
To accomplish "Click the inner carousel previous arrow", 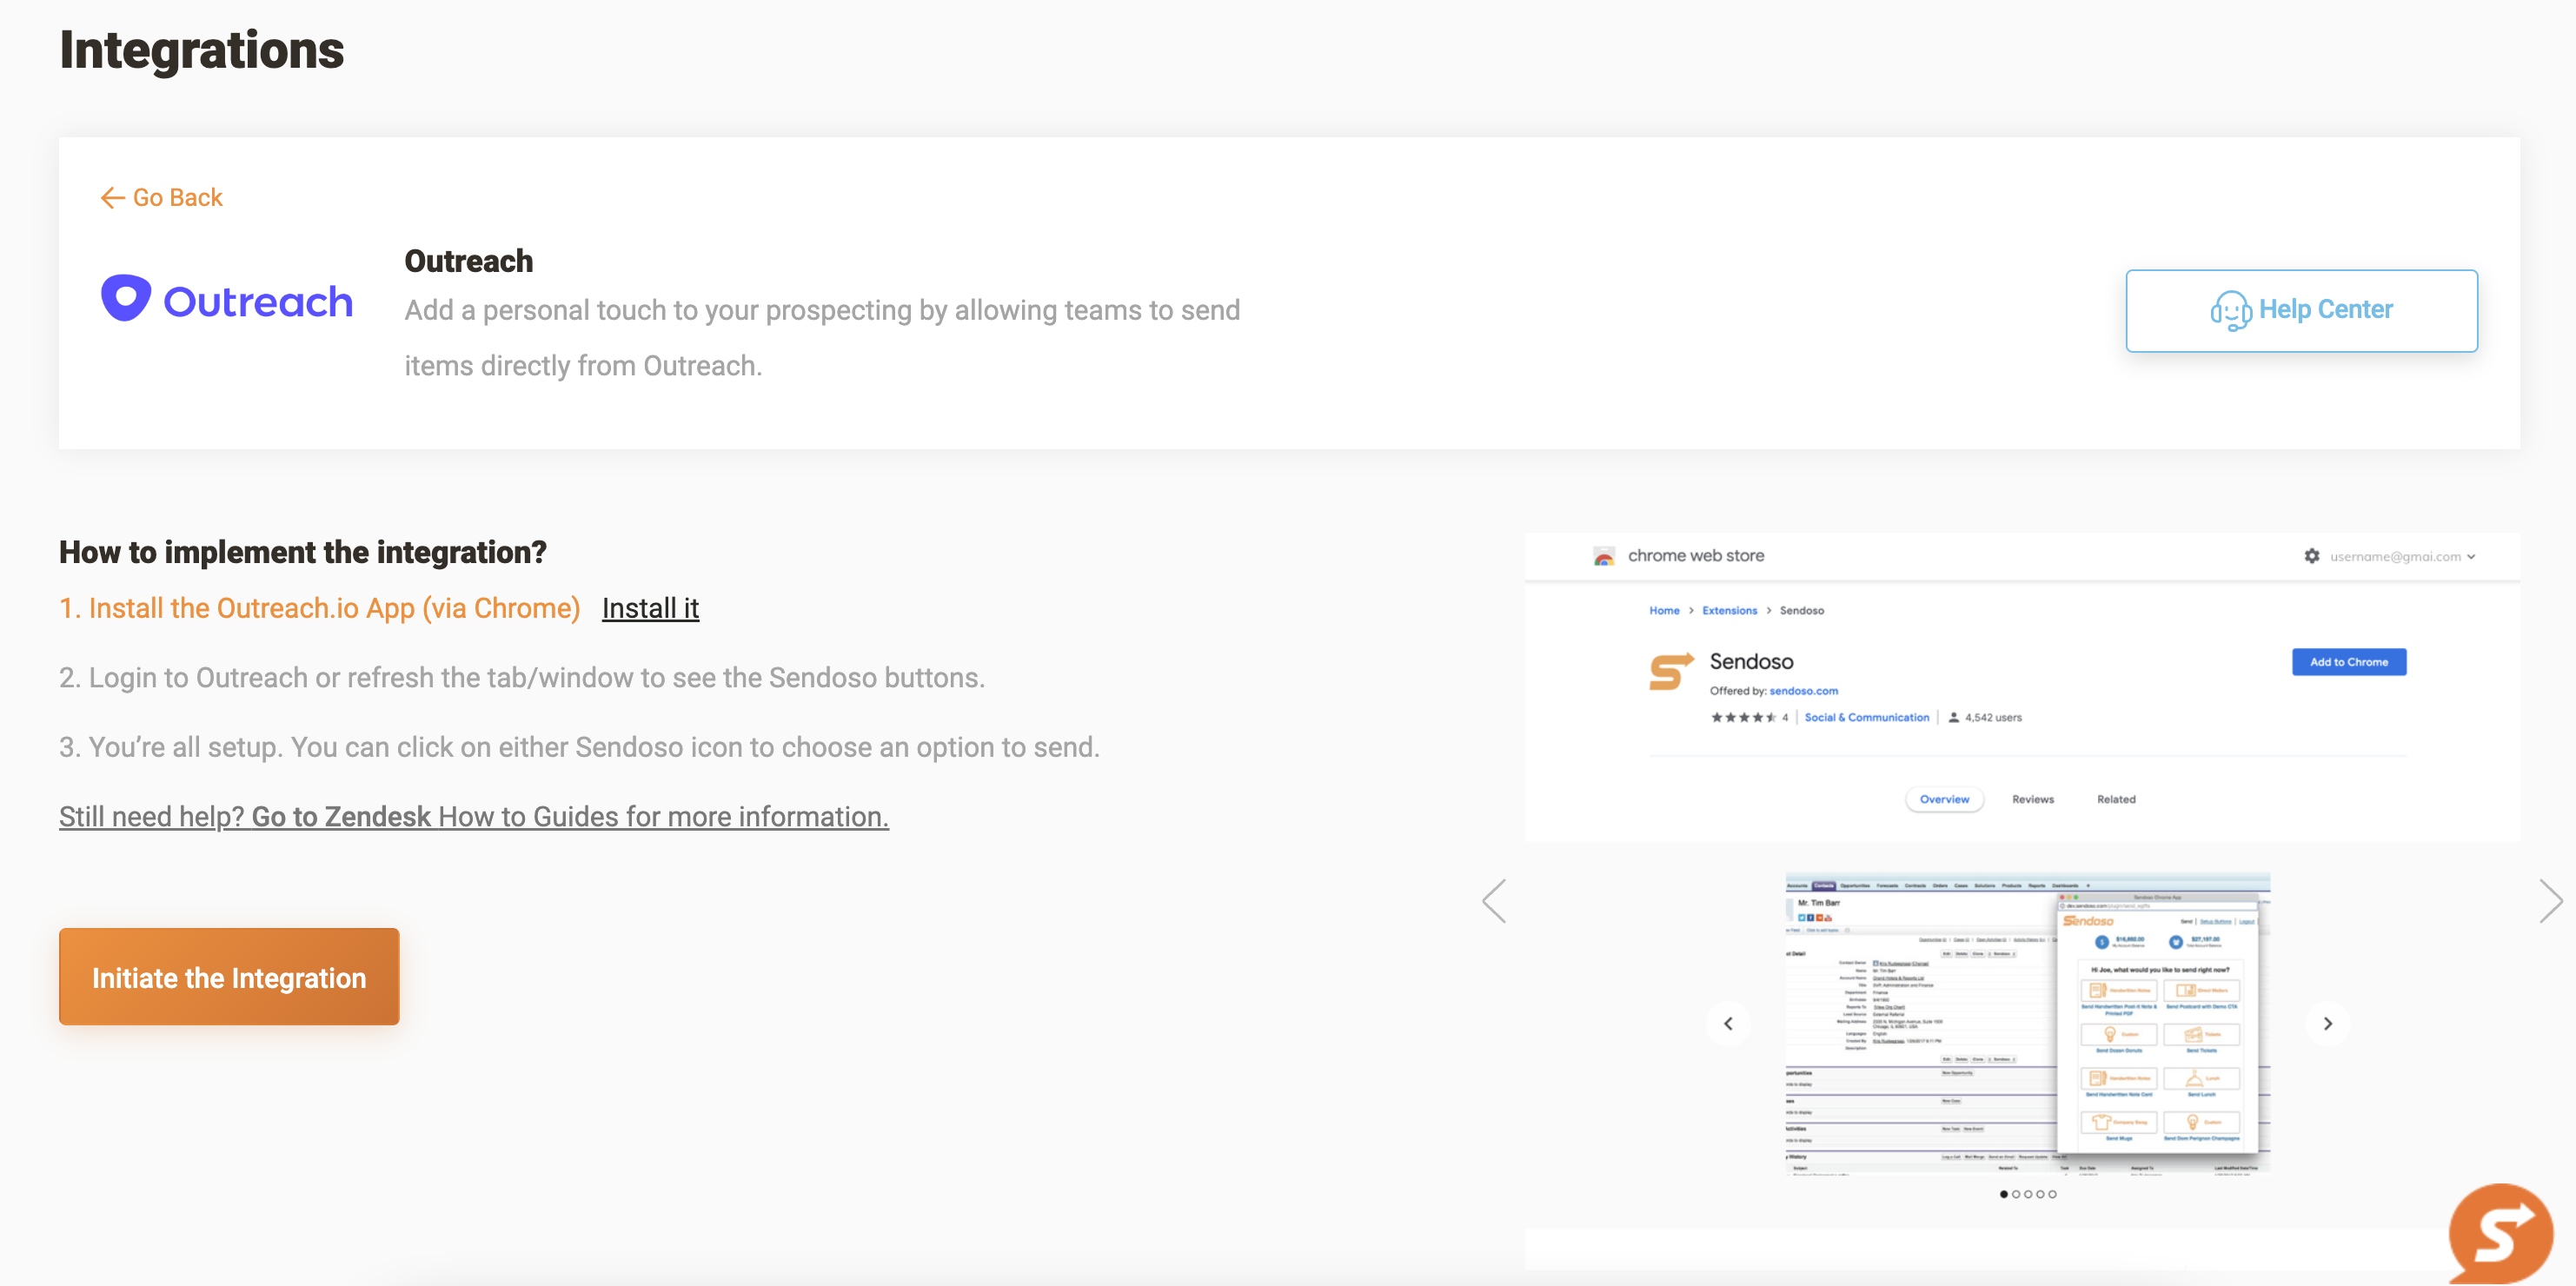I will click(1728, 1023).
